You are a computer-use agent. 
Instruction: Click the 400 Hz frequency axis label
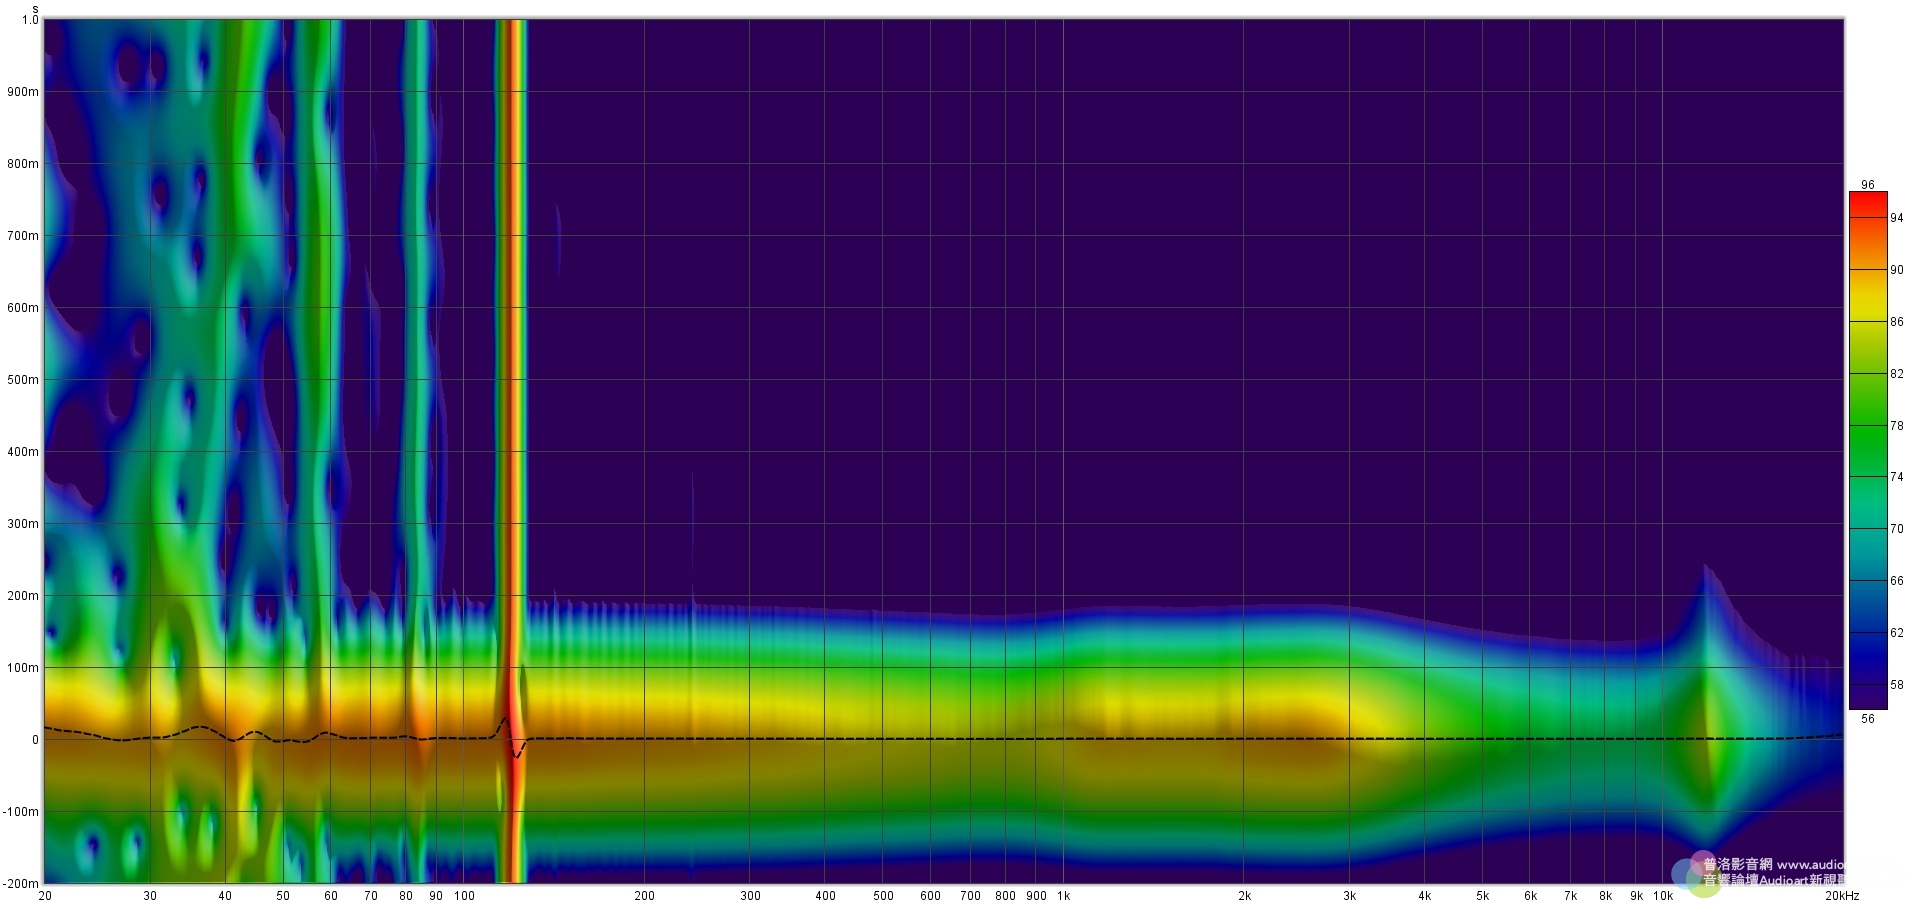[825, 896]
